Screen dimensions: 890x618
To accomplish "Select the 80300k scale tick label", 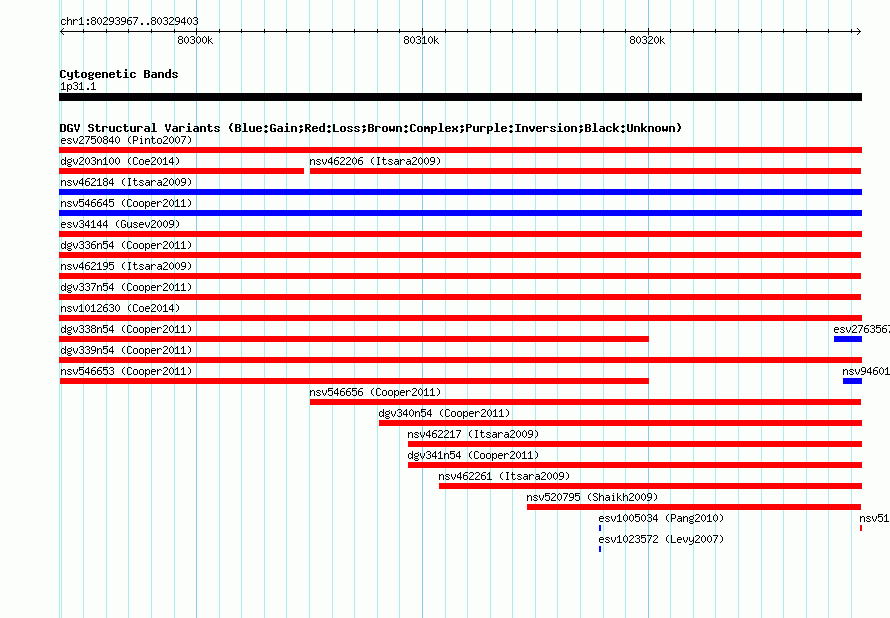I will 195,40.
